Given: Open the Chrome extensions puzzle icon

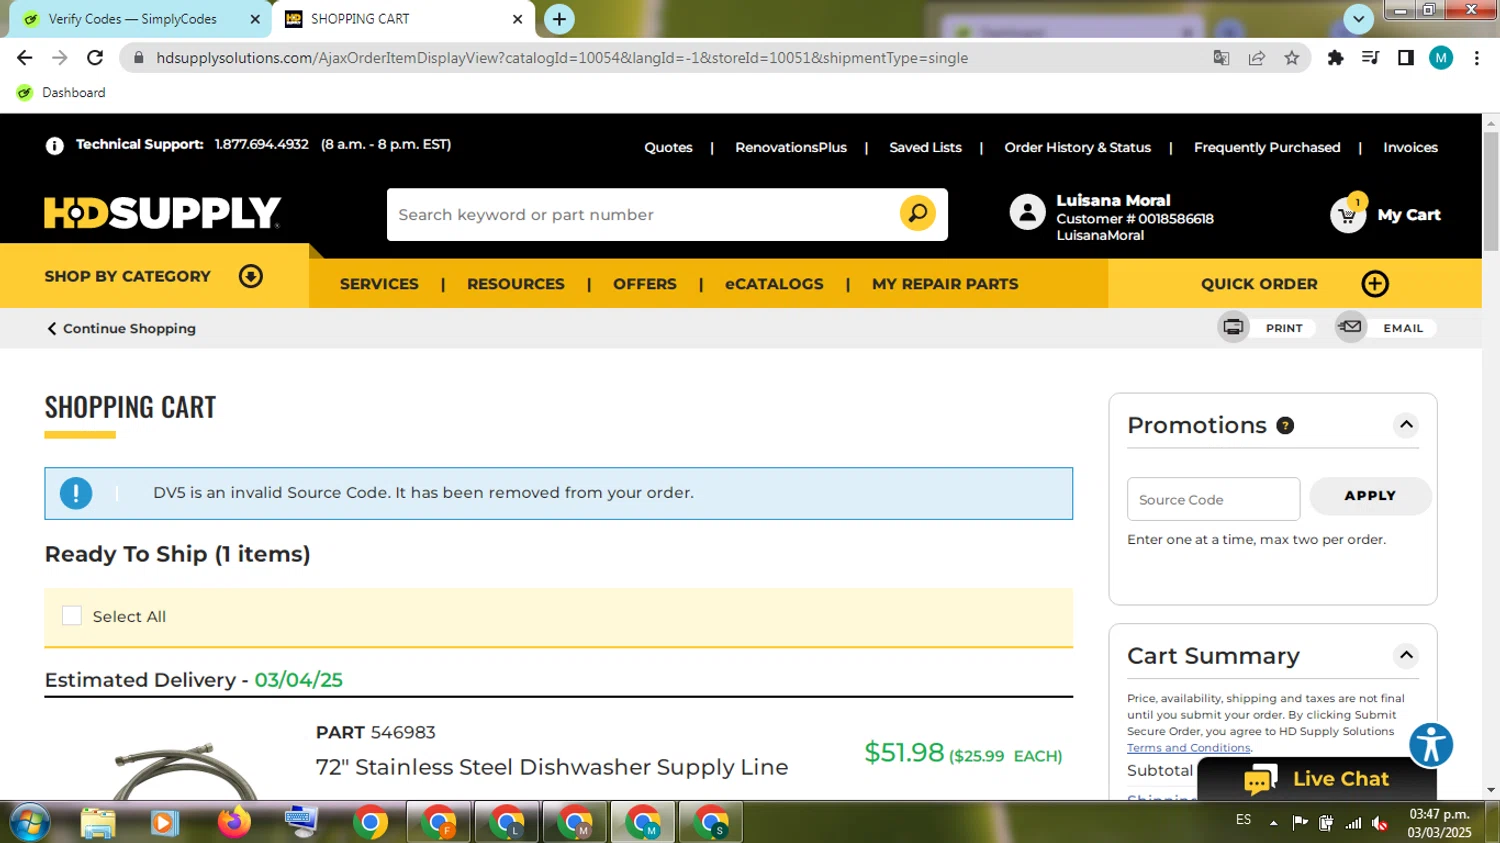Looking at the screenshot, I should 1335,58.
